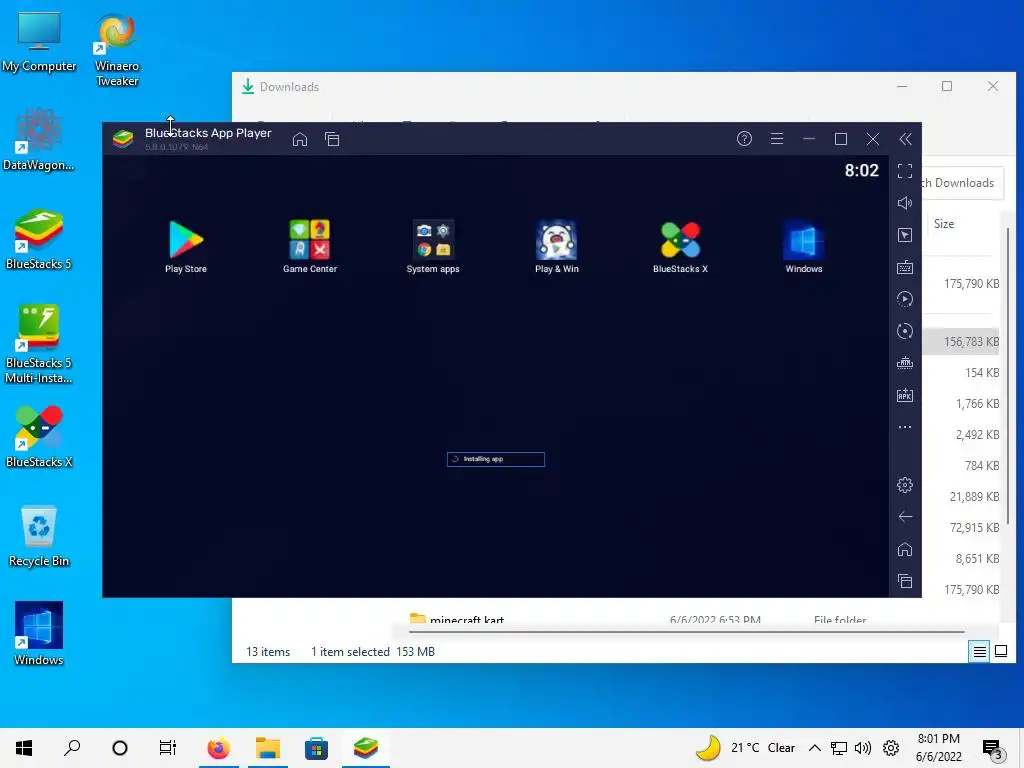Select the 156,783 KB file row
Viewport: 1024px width, 768px height.
(x=961, y=342)
